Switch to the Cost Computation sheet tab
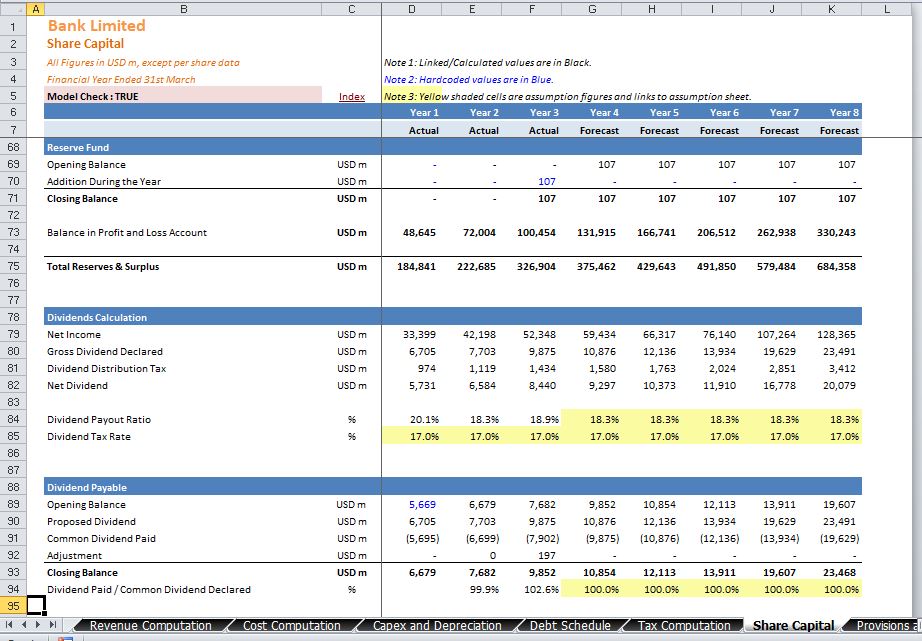 [292, 626]
